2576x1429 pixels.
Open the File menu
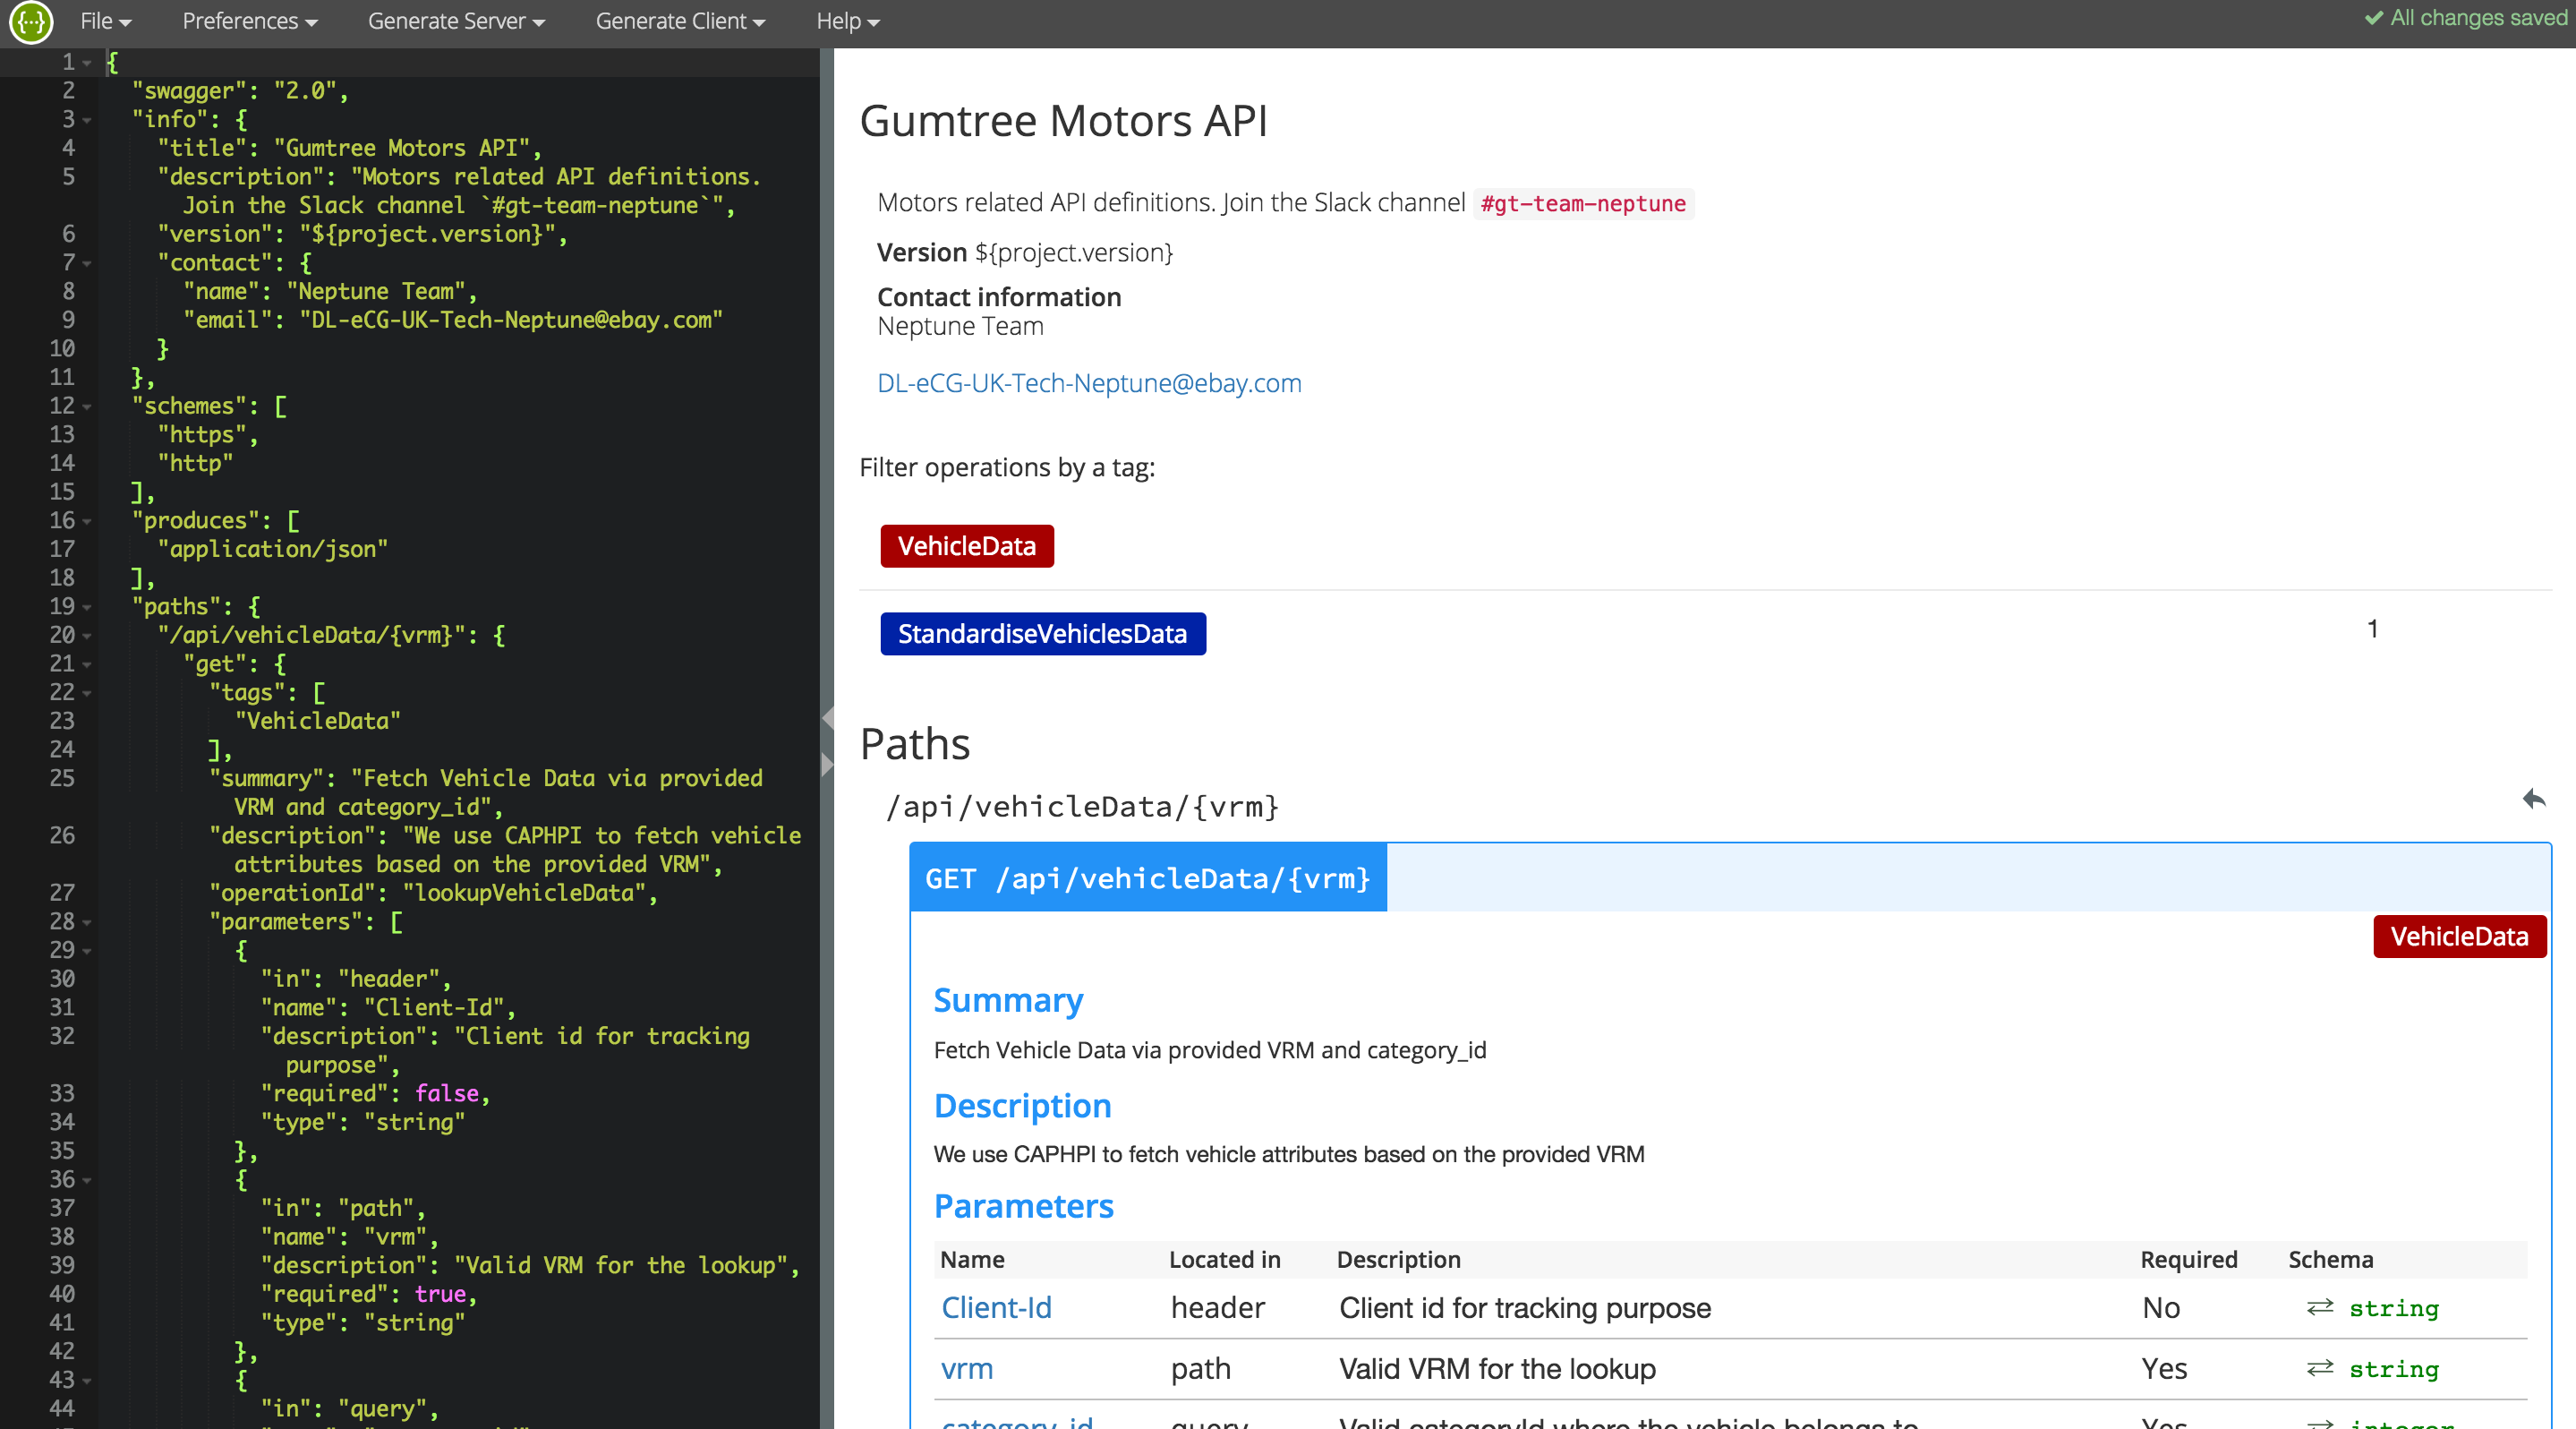105,21
